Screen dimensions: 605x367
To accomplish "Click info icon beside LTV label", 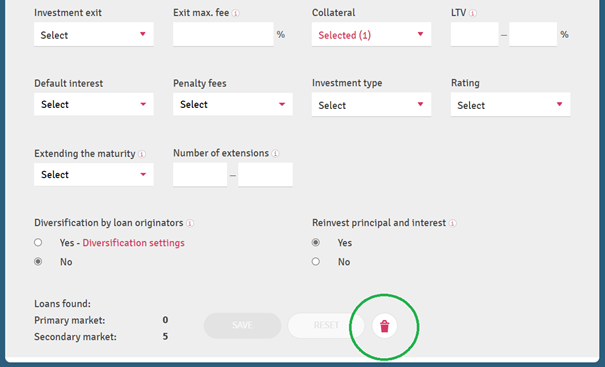I will (473, 13).
